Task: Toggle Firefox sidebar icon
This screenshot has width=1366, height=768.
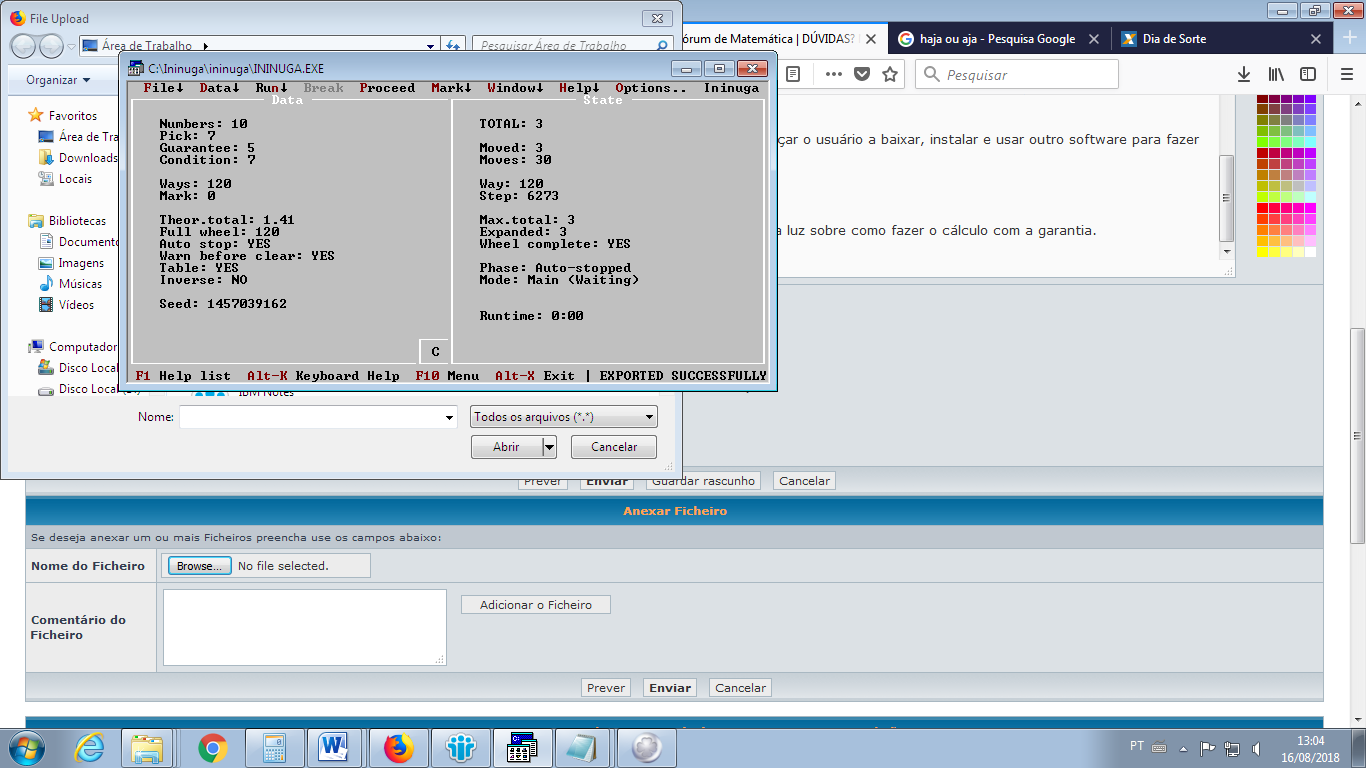Action: (x=1307, y=74)
